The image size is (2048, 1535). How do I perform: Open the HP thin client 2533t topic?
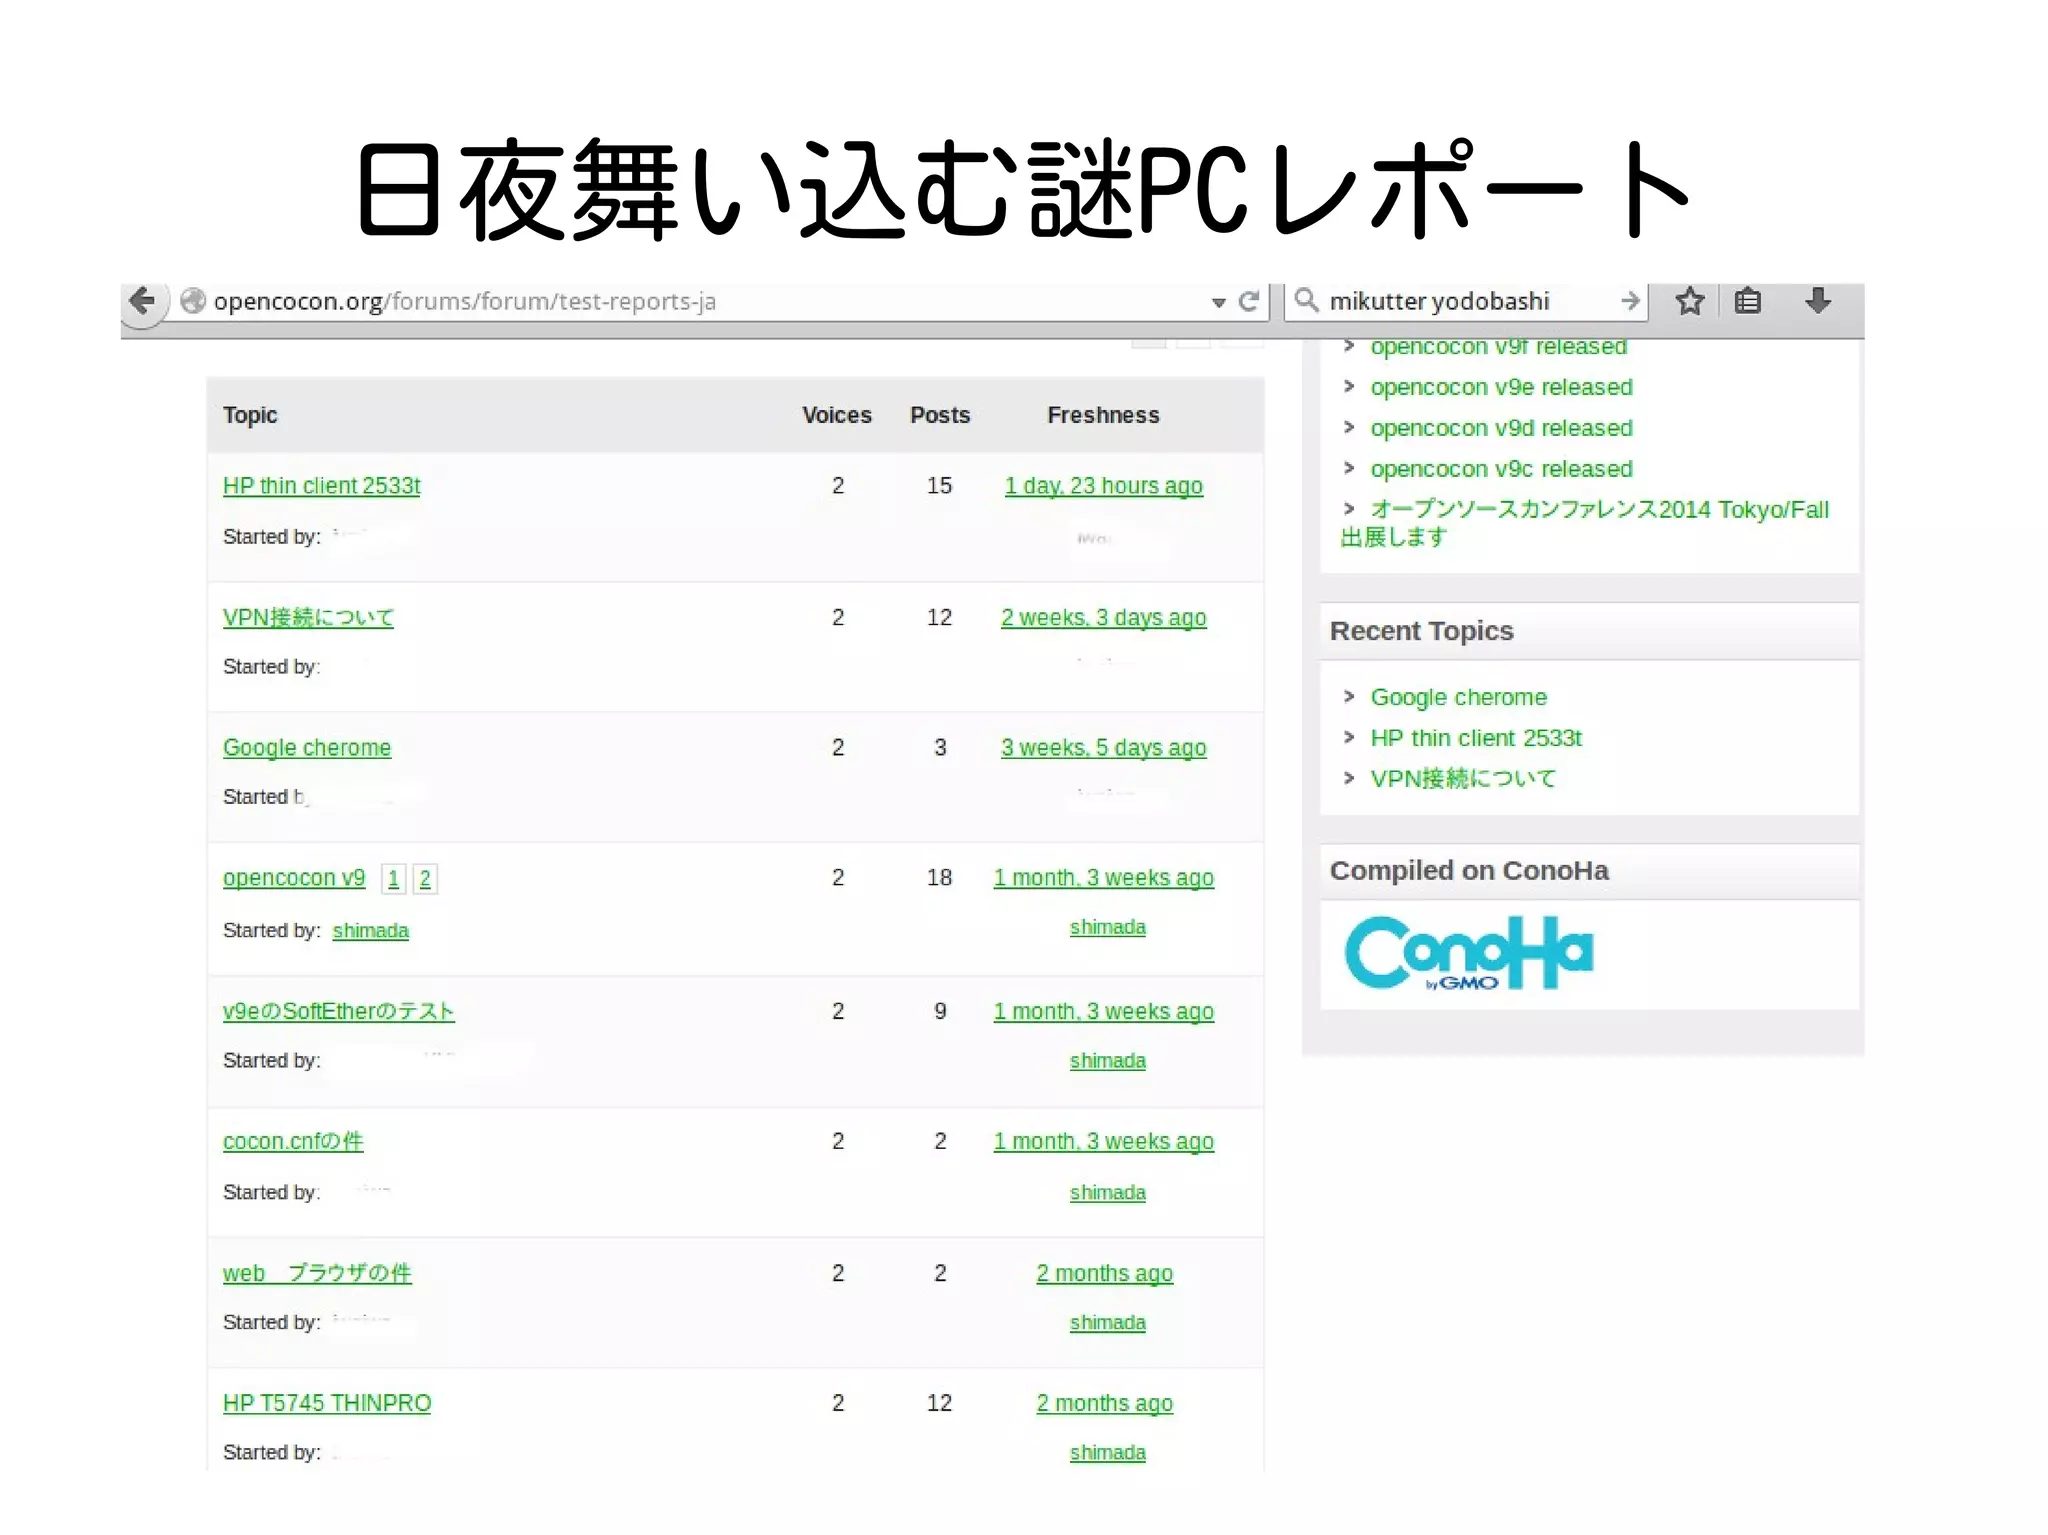[321, 486]
